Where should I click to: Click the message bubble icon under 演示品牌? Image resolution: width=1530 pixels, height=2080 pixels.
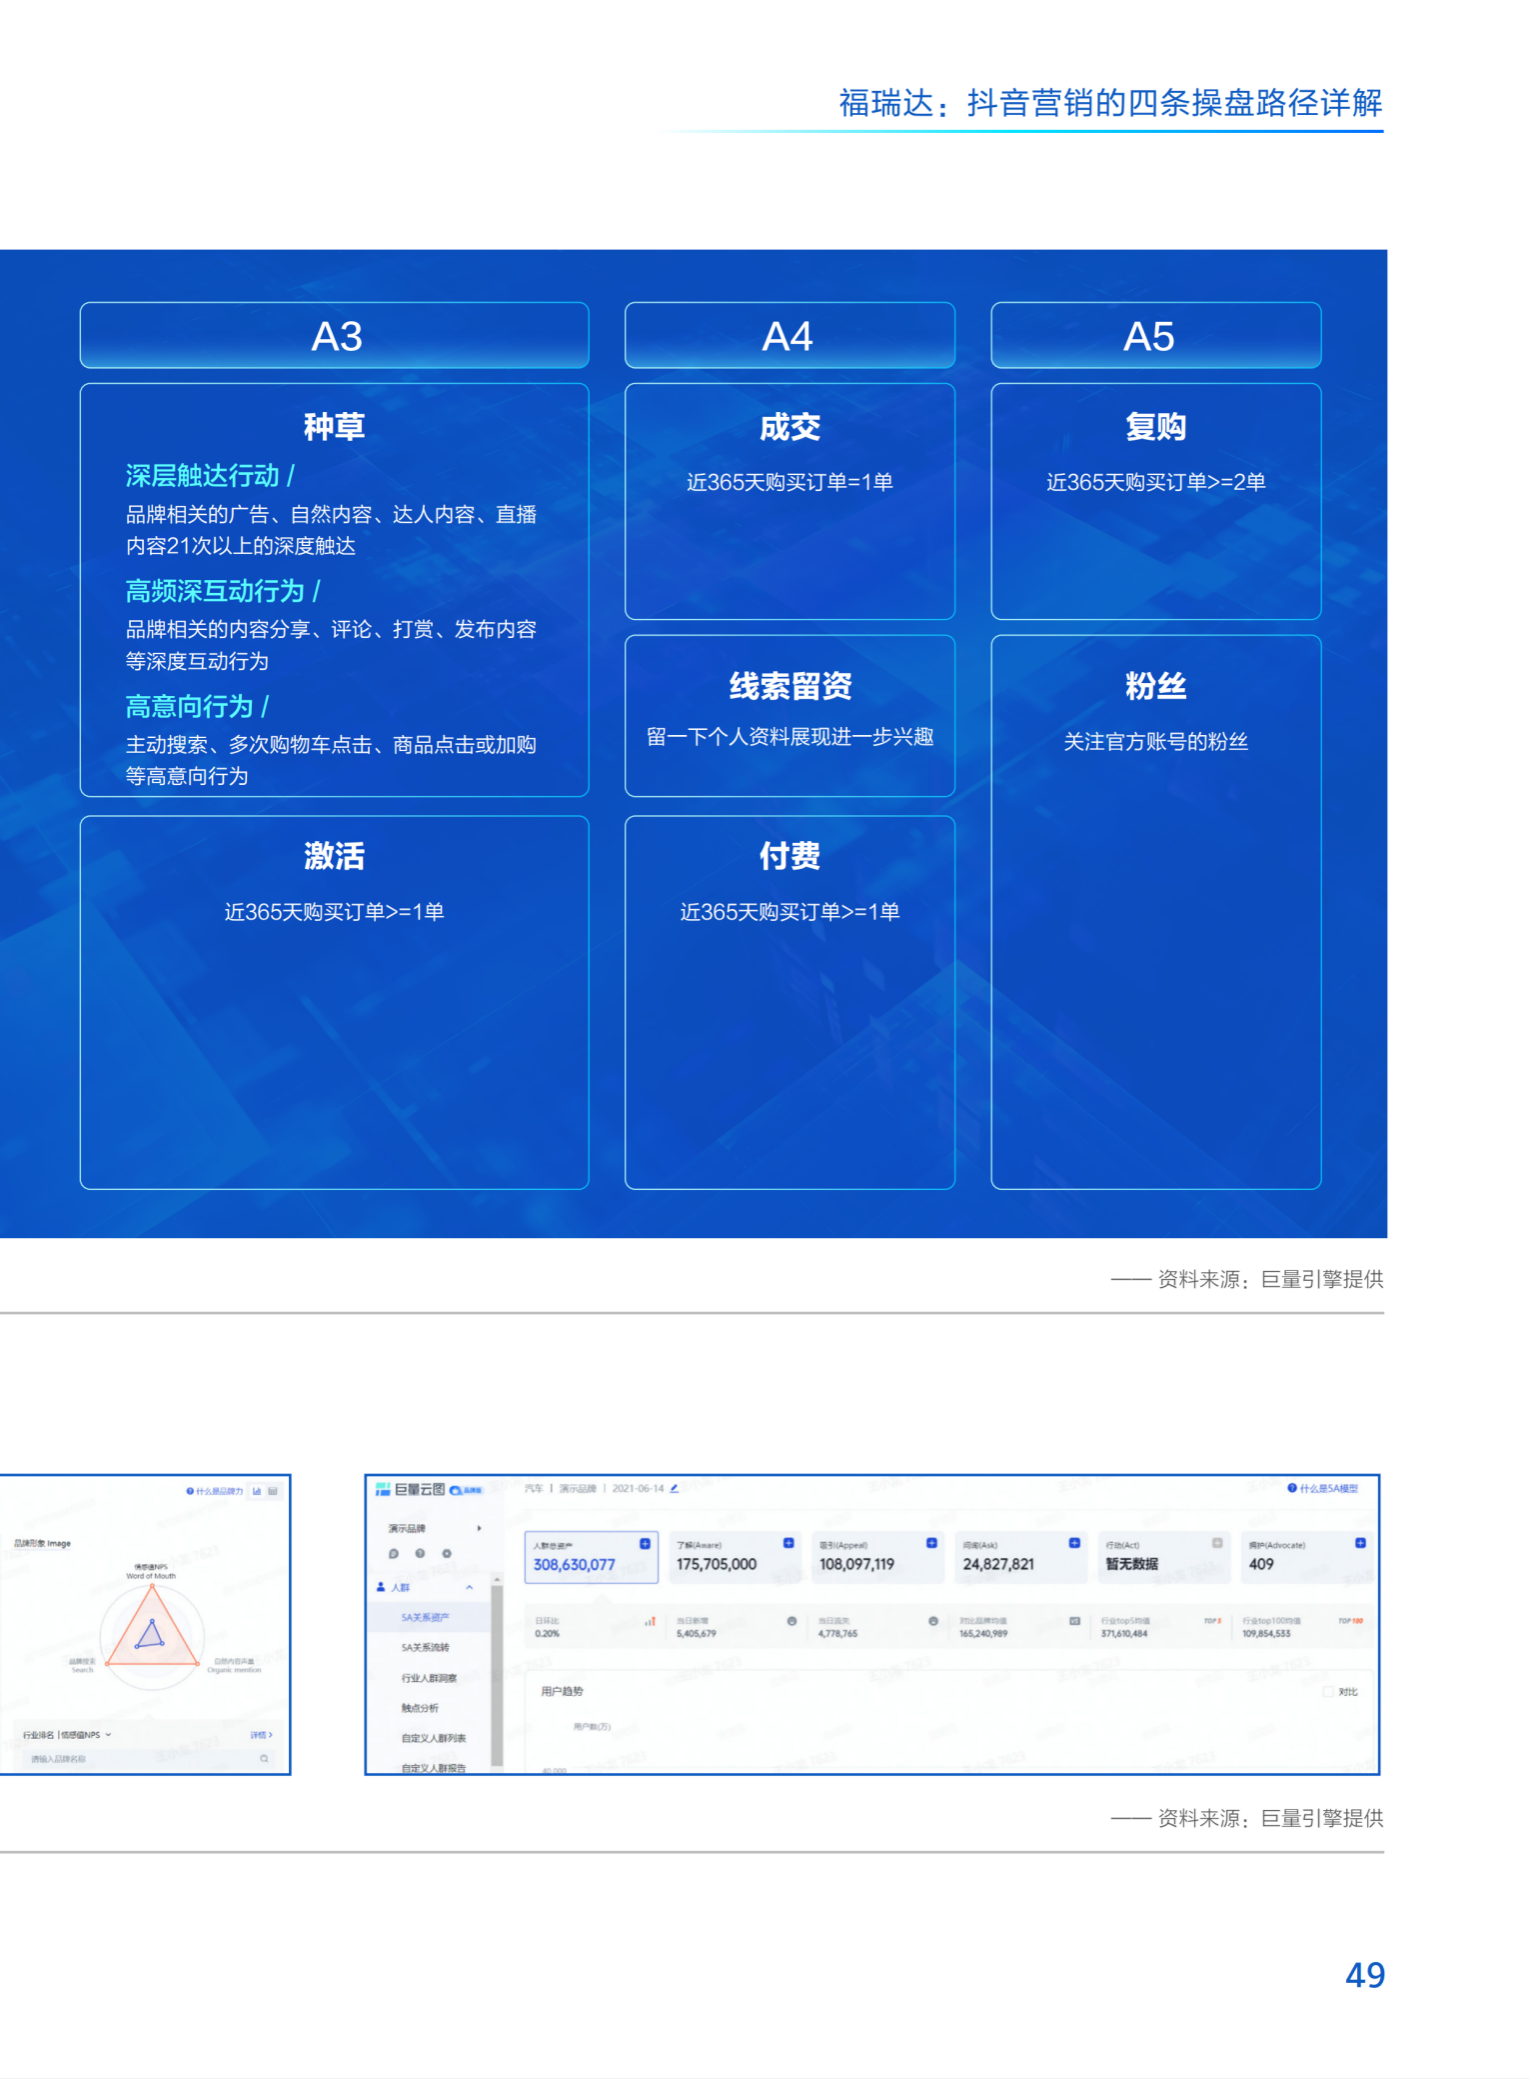click(393, 1554)
